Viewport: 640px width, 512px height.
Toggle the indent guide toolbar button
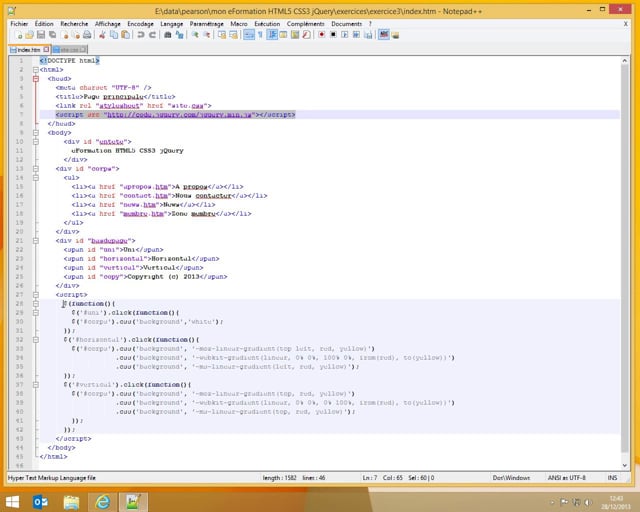[272, 35]
